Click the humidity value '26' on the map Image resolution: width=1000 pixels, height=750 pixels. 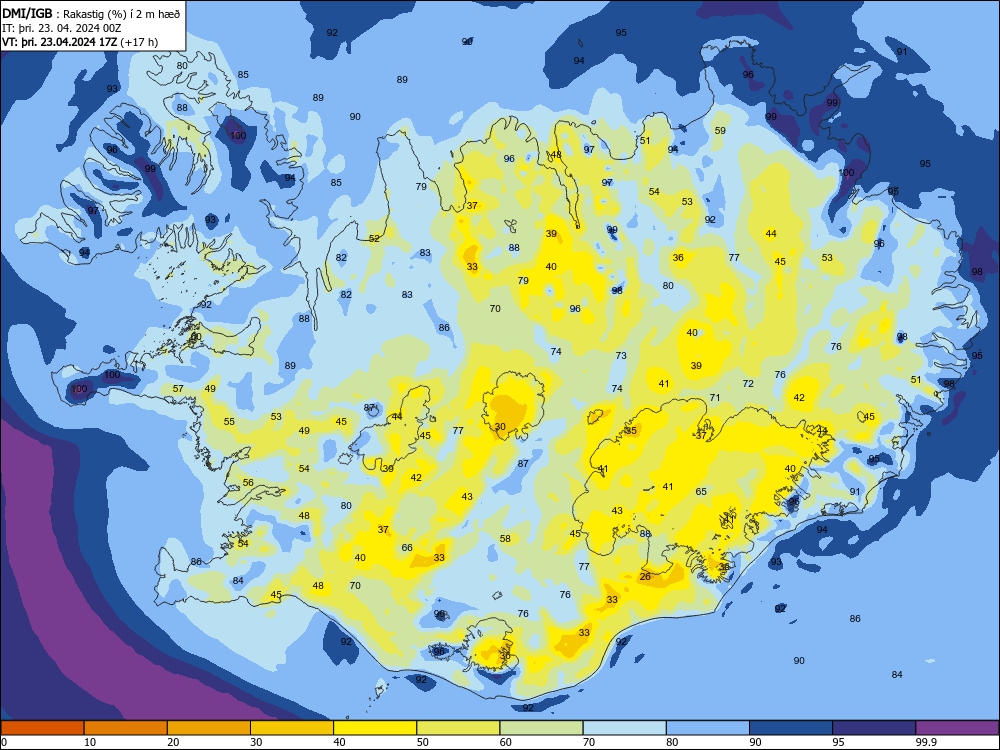645,577
